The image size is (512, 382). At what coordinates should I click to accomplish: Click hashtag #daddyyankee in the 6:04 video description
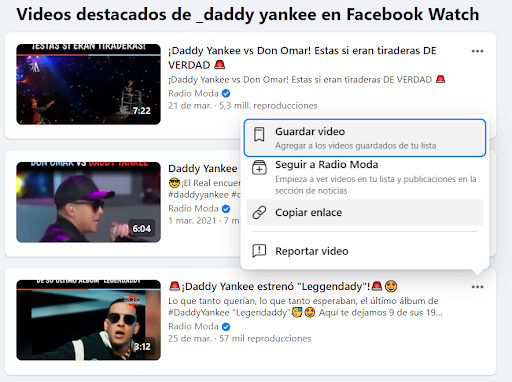198,195
